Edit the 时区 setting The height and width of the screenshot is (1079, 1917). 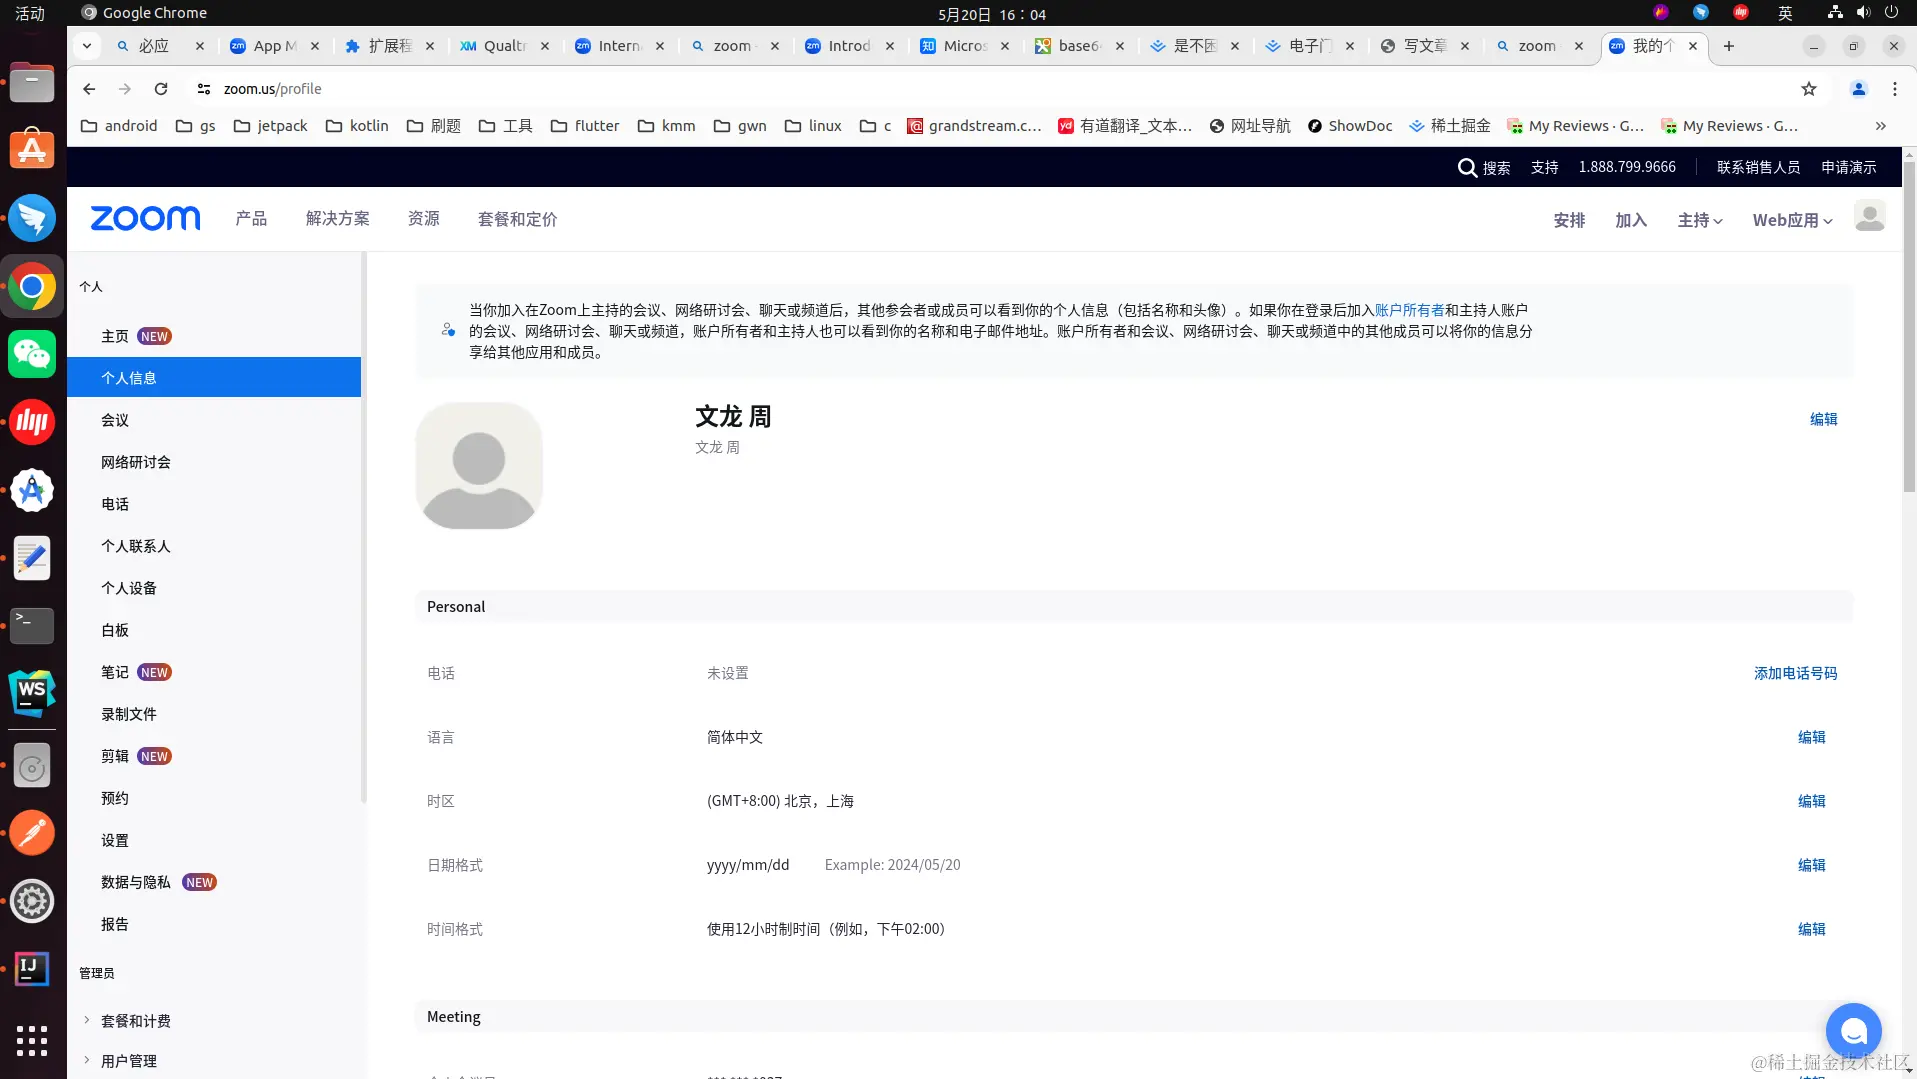[x=1811, y=801]
